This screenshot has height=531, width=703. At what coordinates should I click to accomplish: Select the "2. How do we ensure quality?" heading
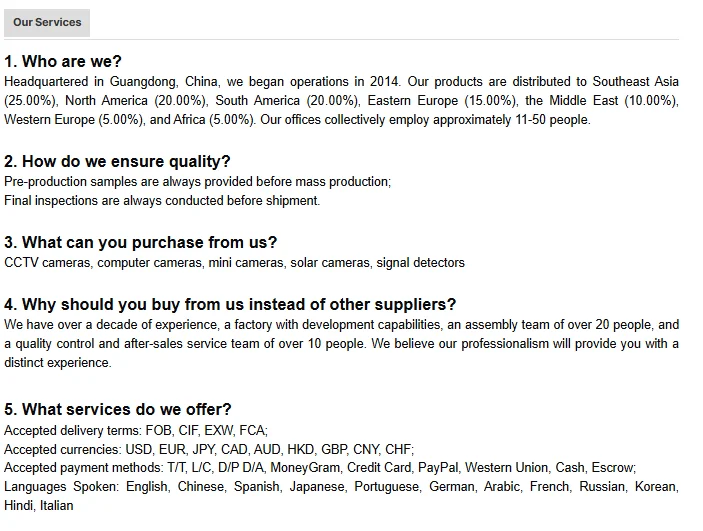(x=117, y=161)
